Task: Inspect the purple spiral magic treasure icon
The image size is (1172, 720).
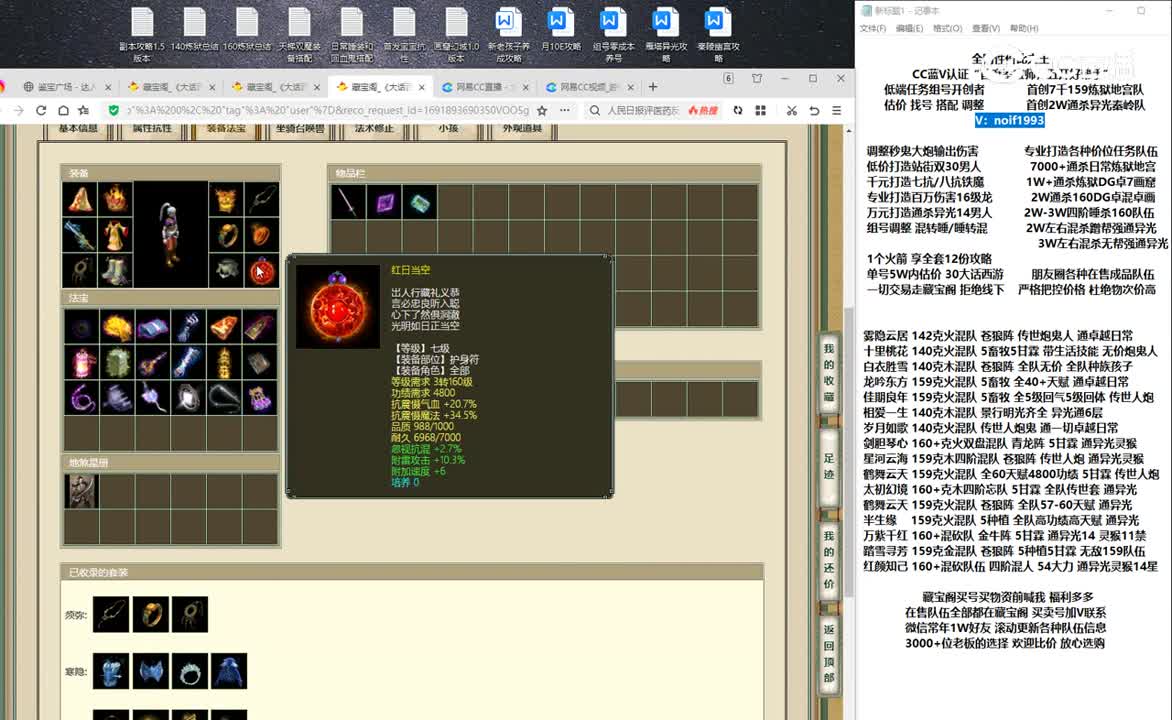Action: click(x=81, y=399)
